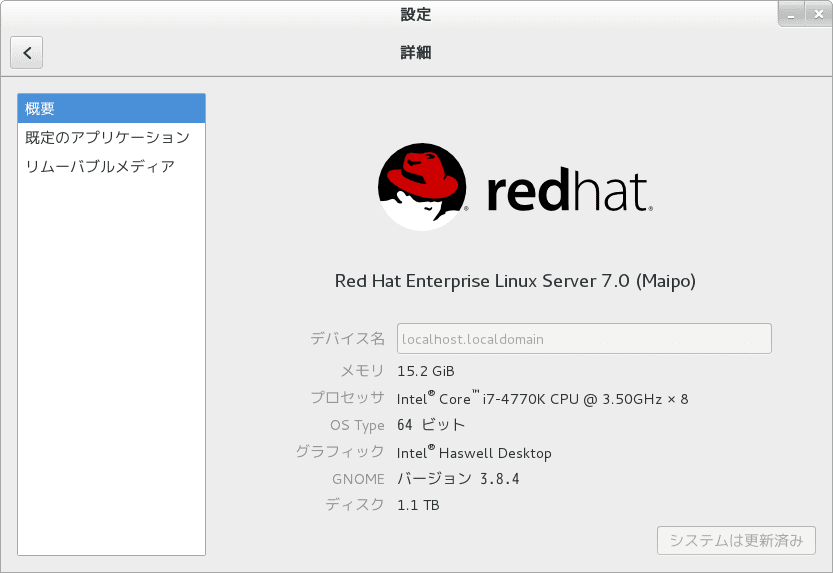833x573 pixels.
Task: Select 概要 in the sidebar
Action: pyautogui.click(x=112, y=108)
